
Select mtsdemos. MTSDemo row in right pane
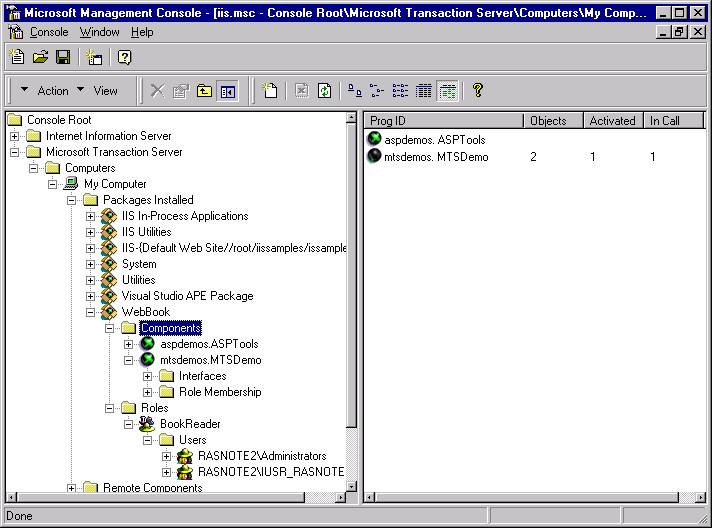[436, 157]
